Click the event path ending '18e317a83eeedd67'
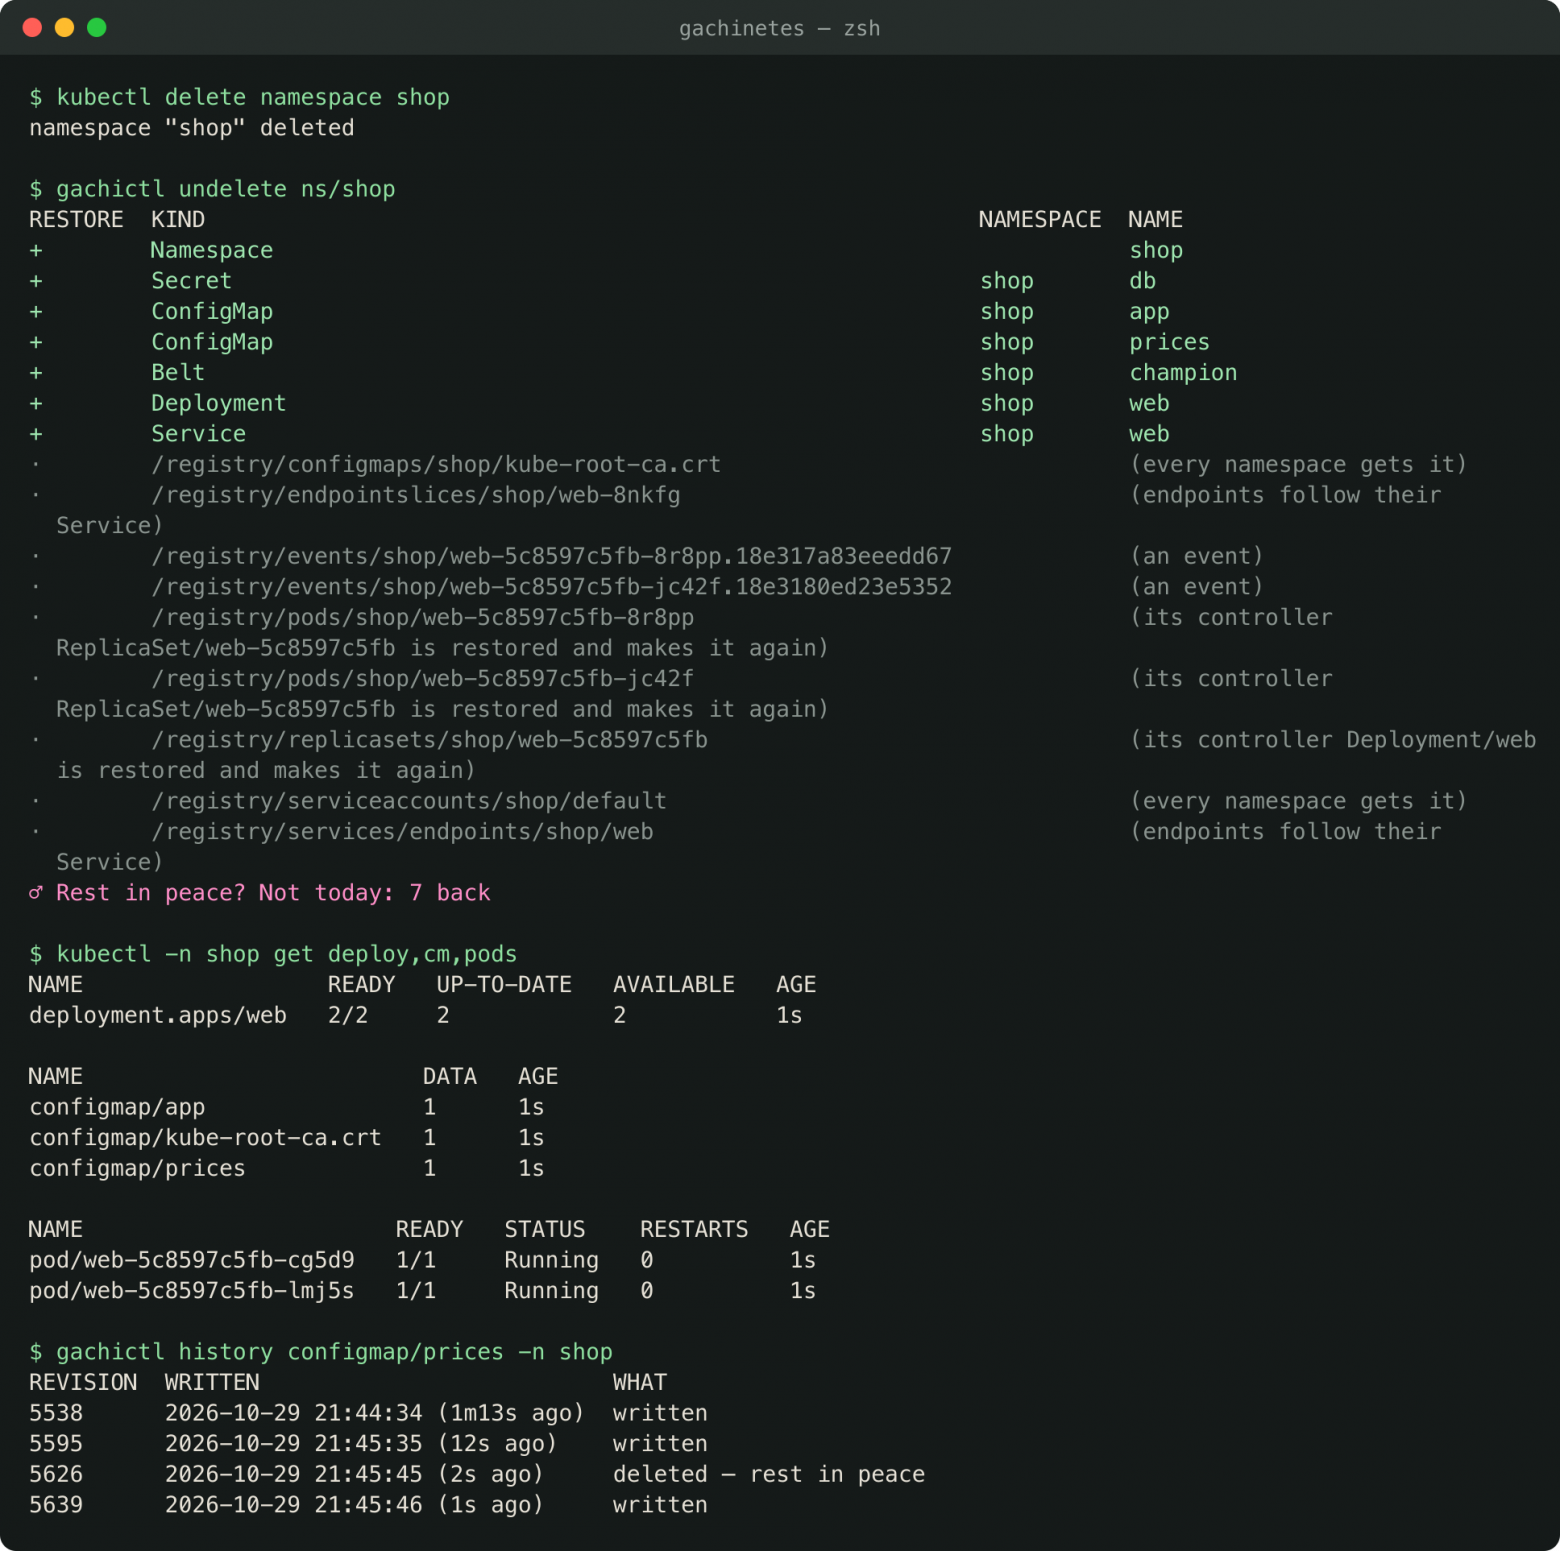Image resolution: width=1560 pixels, height=1551 pixels. tap(551, 556)
